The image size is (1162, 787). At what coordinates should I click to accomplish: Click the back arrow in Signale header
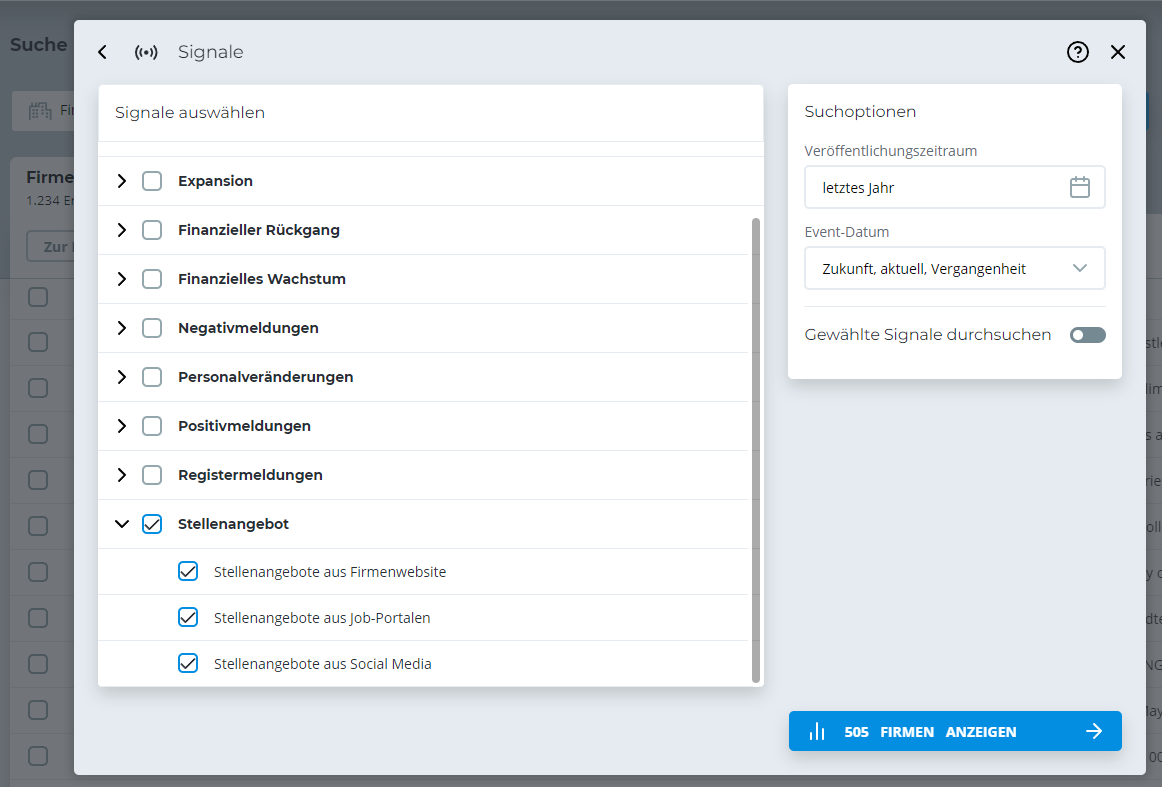click(102, 52)
